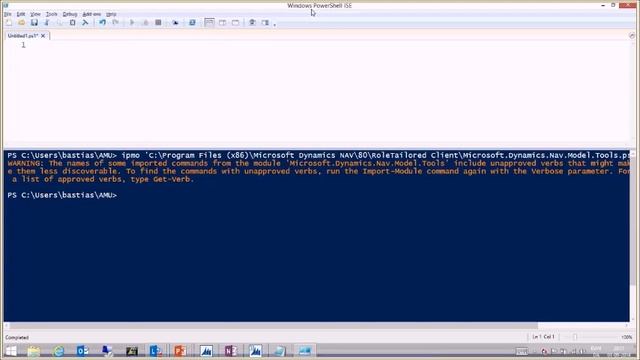Stop operation with the square stop icon
640x360 pixels.
(158, 23)
